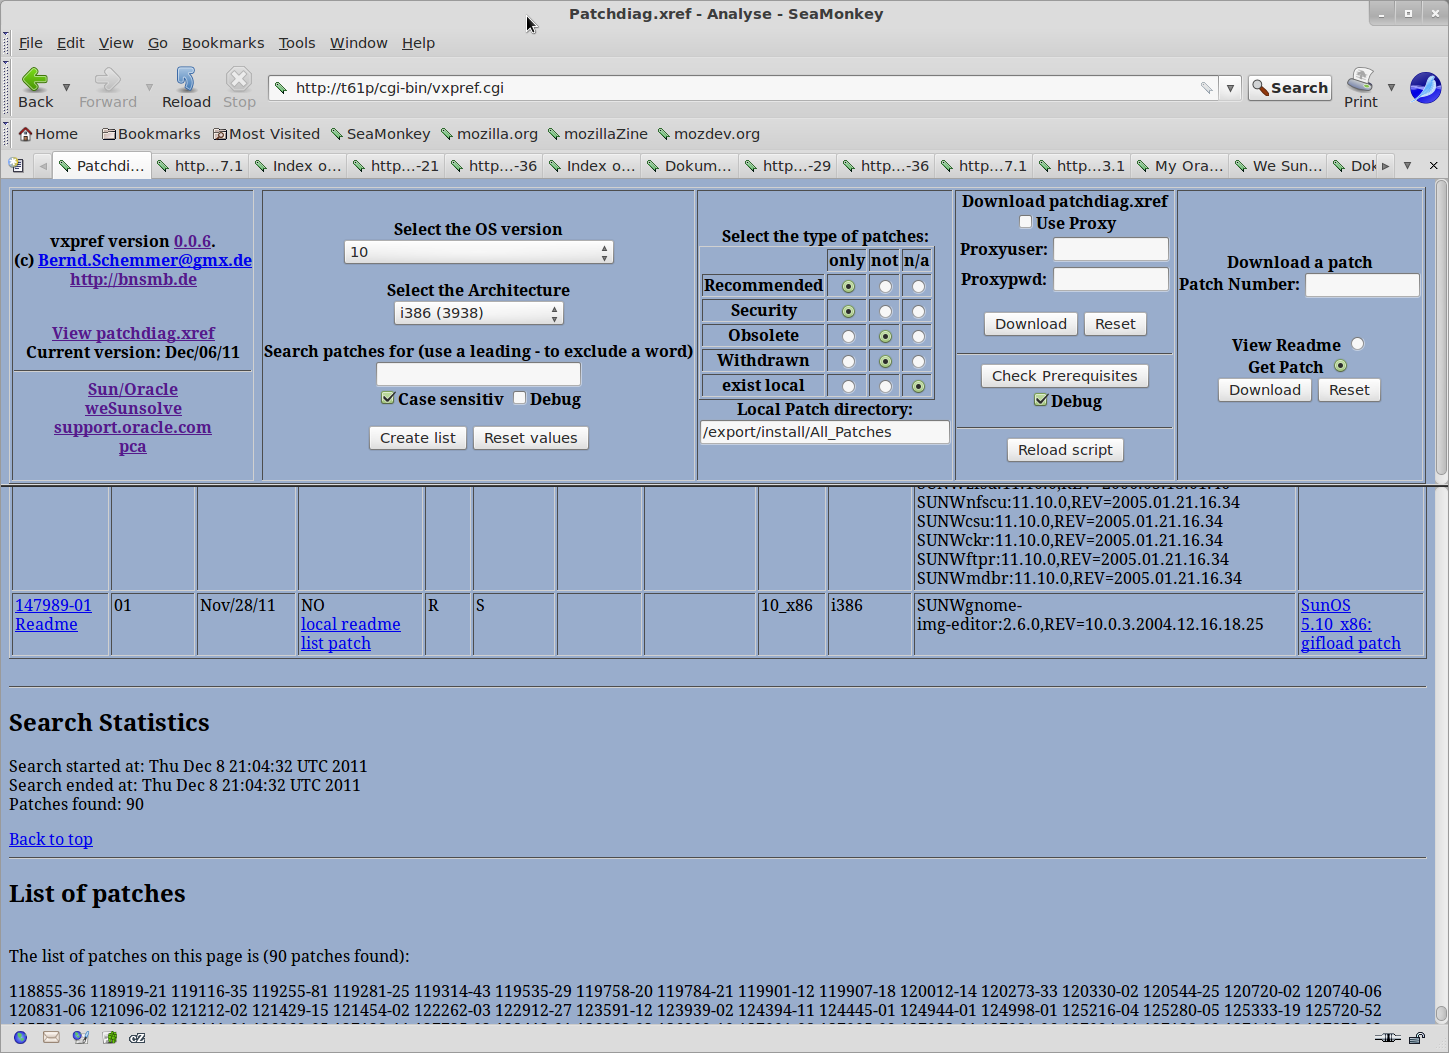Open the Tools menu
Viewport: 1449px width, 1053px height.
pyautogui.click(x=297, y=43)
